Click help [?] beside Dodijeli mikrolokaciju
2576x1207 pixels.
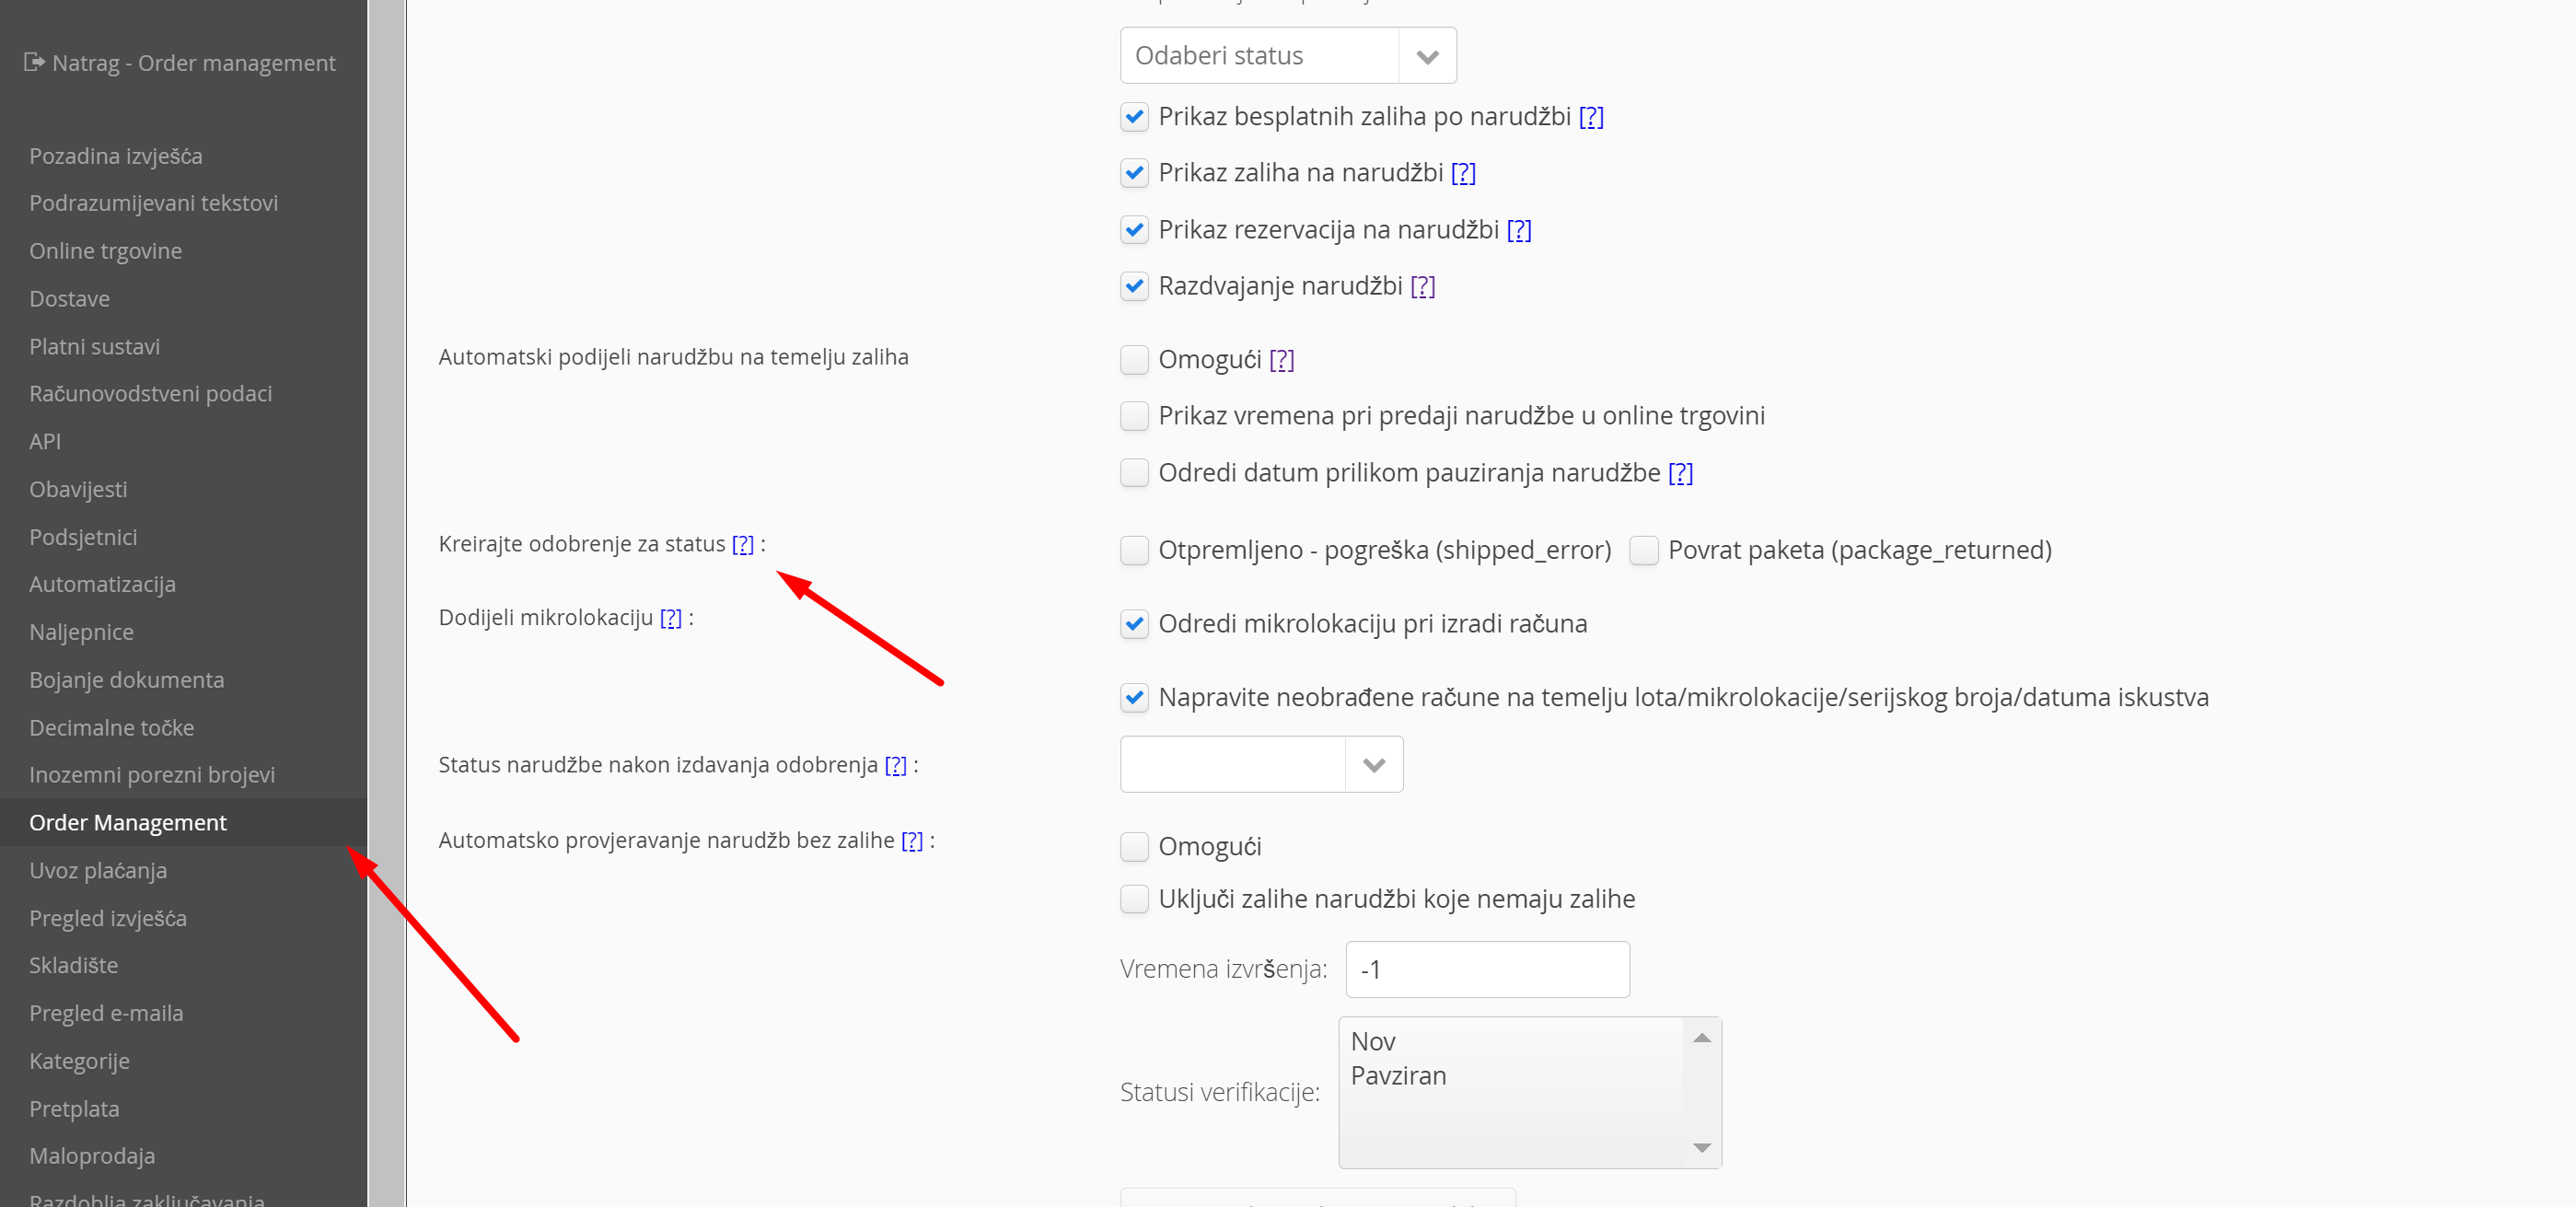[x=670, y=618]
